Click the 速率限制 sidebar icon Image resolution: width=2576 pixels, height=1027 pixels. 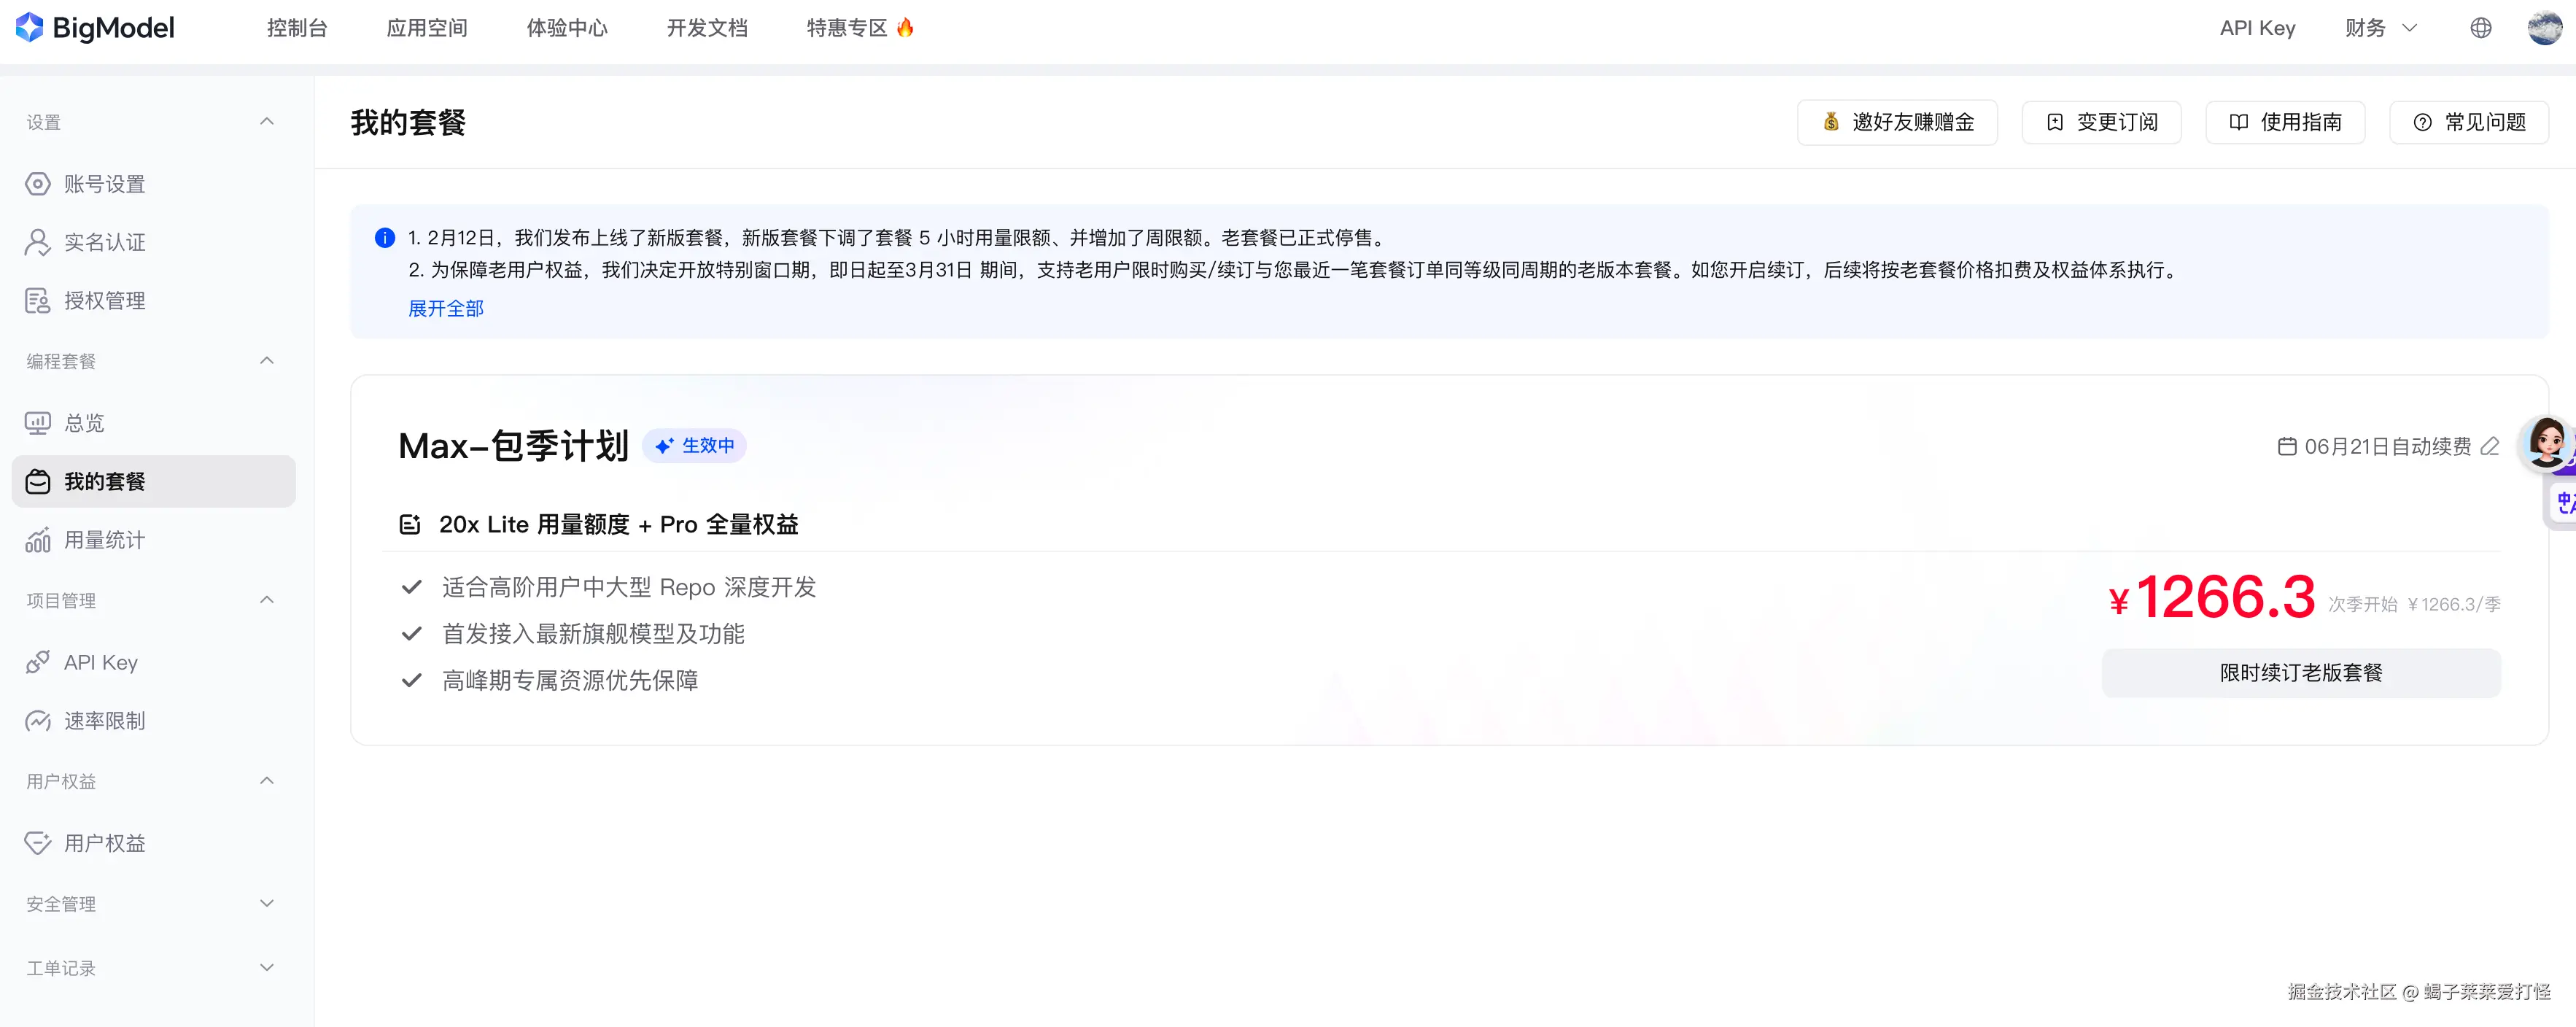[37, 721]
